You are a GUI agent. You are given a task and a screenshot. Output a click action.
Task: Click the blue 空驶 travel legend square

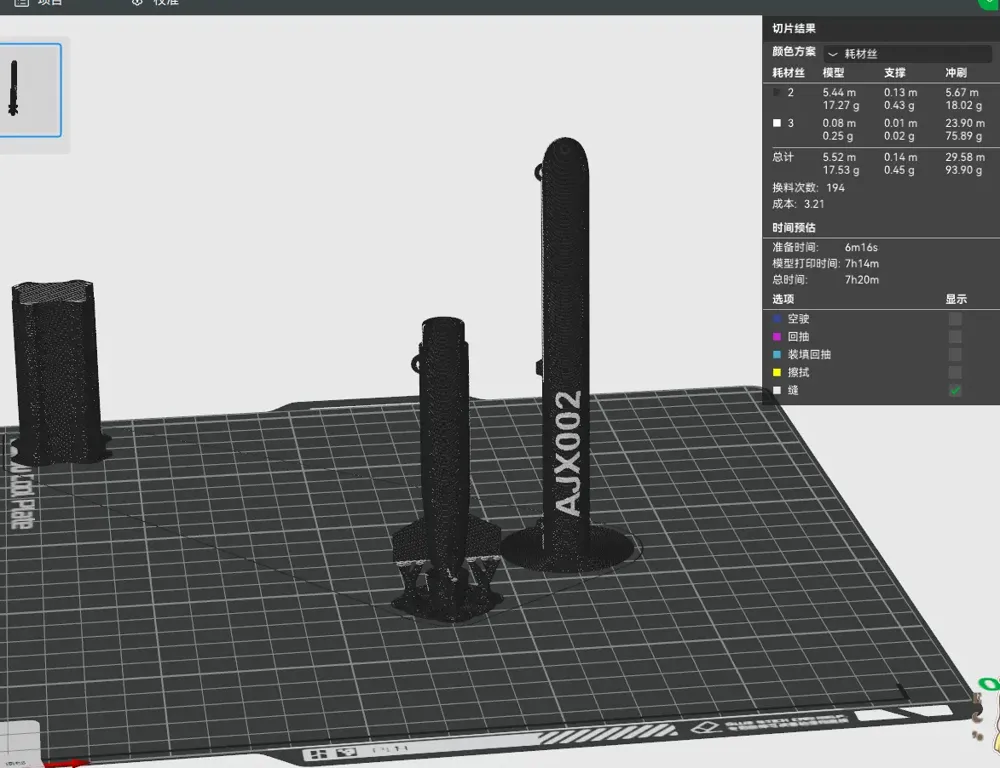pyautogui.click(x=777, y=319)
